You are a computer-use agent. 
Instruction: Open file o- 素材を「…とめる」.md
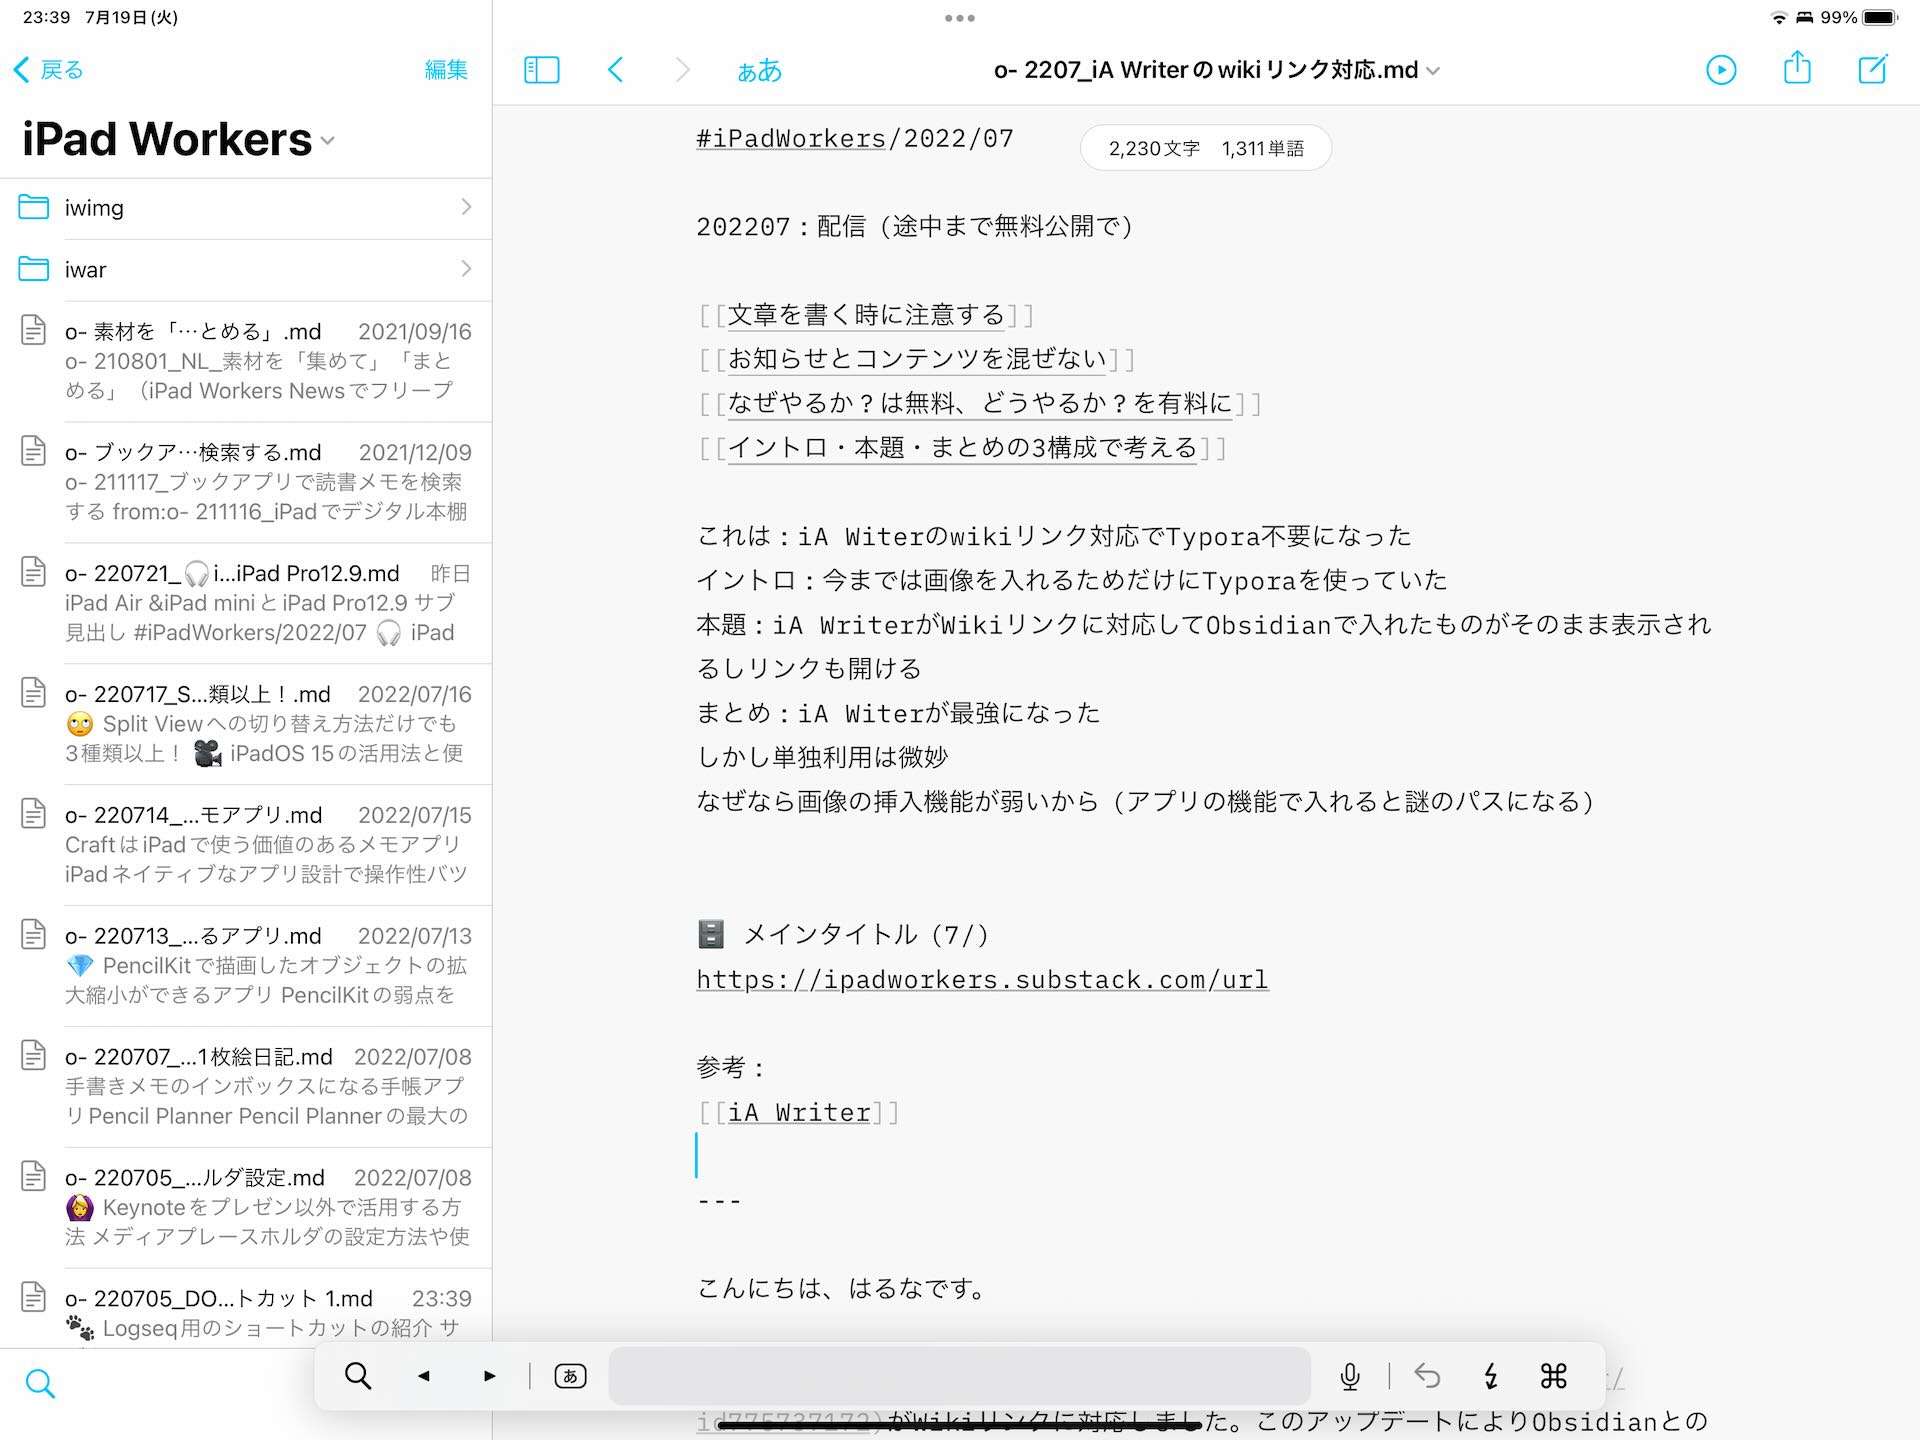pos(246,361)
